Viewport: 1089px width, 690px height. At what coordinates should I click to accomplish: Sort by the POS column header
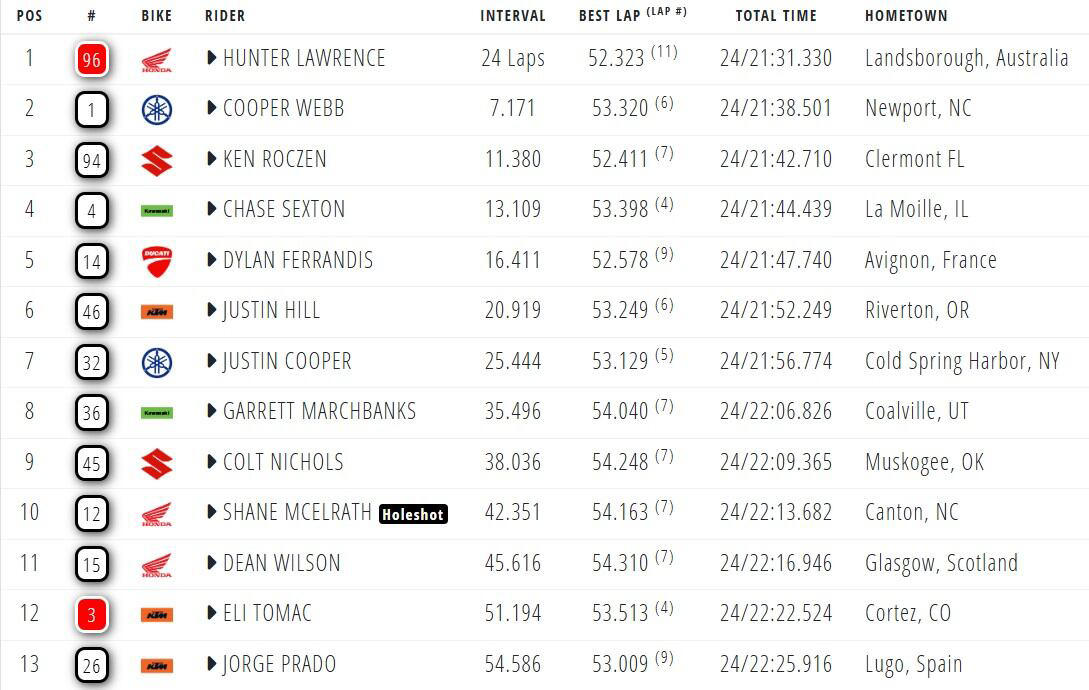[x=30, y=16]
